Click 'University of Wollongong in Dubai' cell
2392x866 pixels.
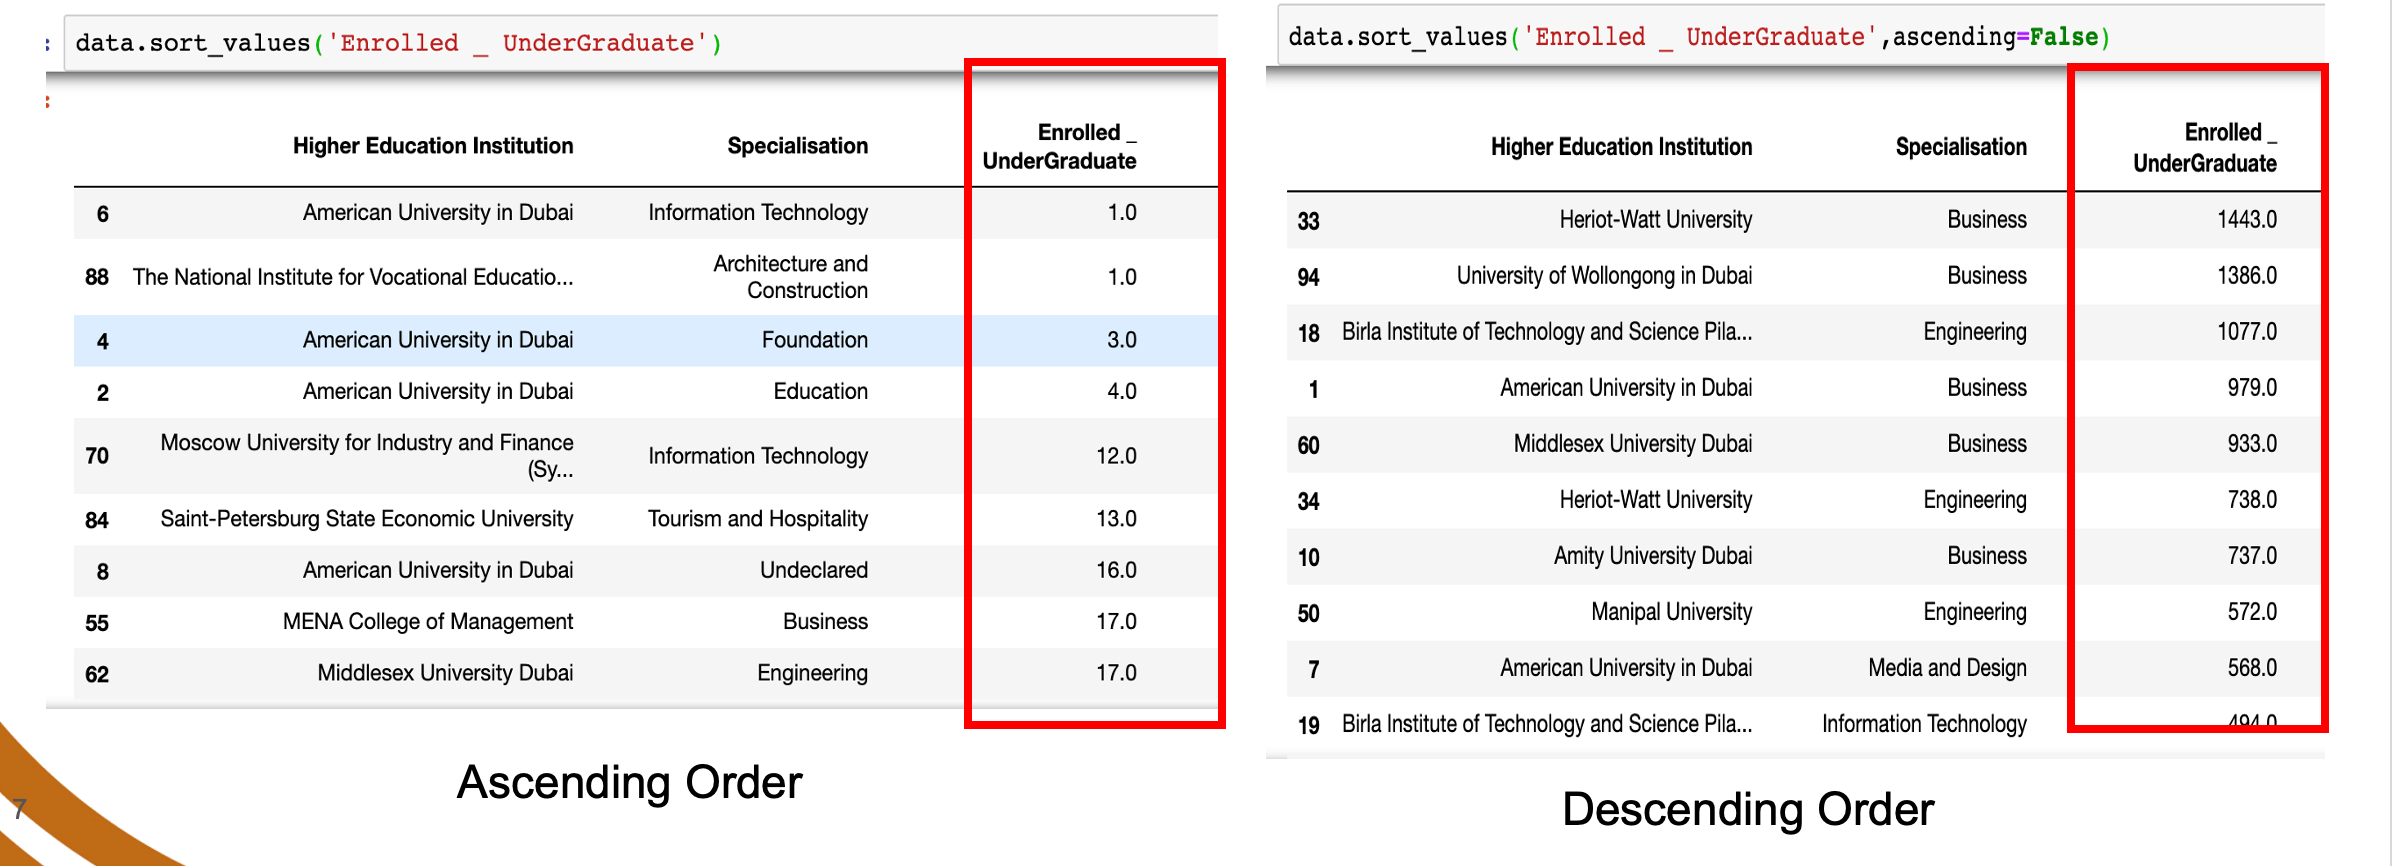tap(1604, 276)
